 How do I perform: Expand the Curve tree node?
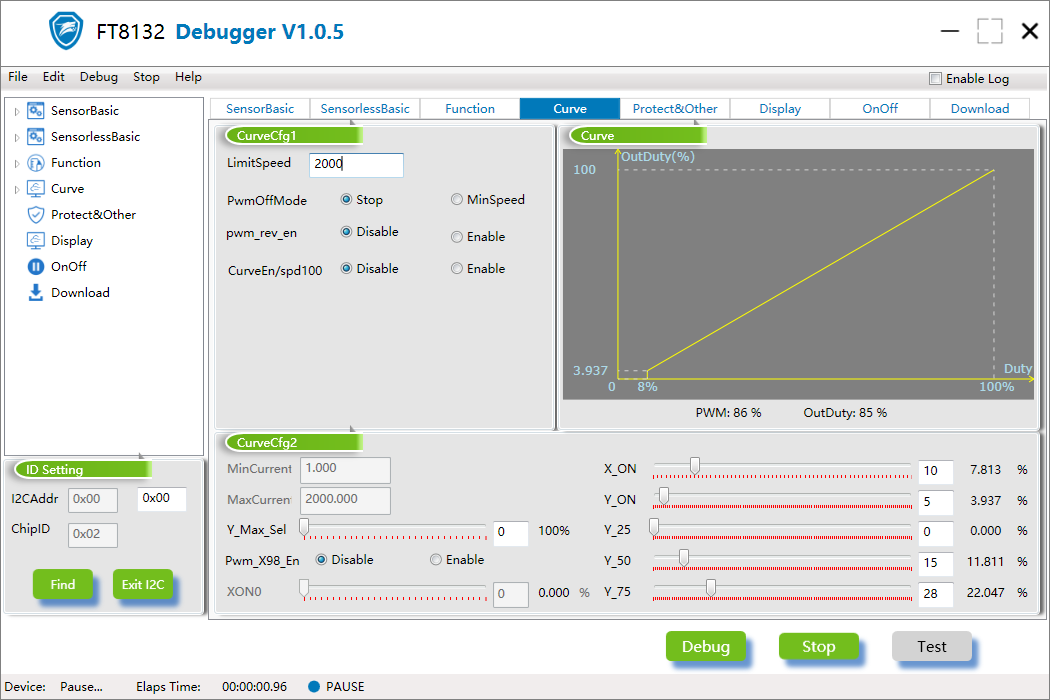(17, 190)
